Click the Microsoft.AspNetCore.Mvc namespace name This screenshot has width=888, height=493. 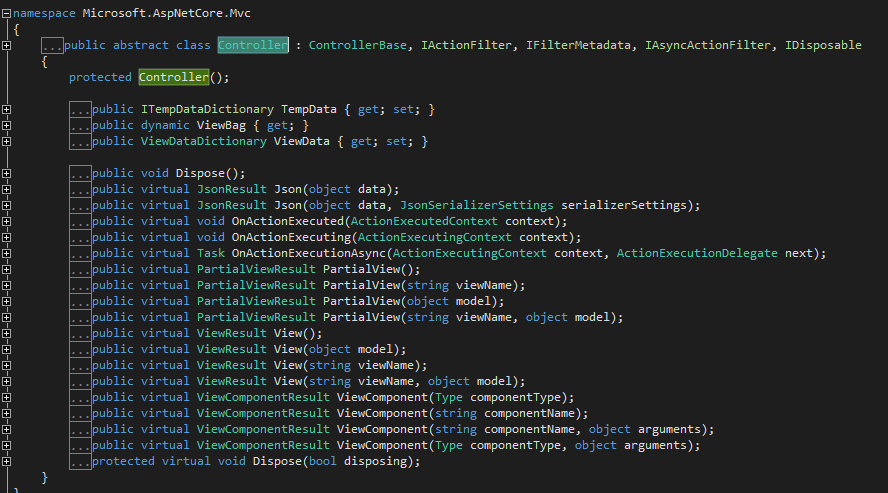tap(166, 13)
